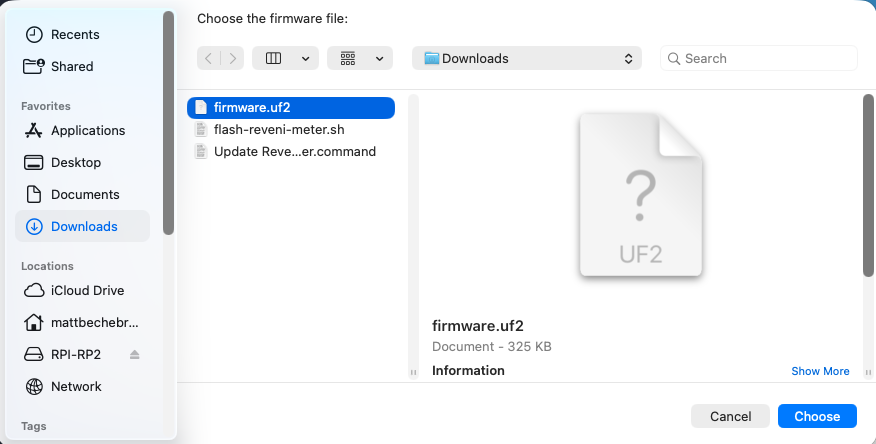Click the Search field
The width and height of the screenshot is (876, 444).
[x=759, y=58]
